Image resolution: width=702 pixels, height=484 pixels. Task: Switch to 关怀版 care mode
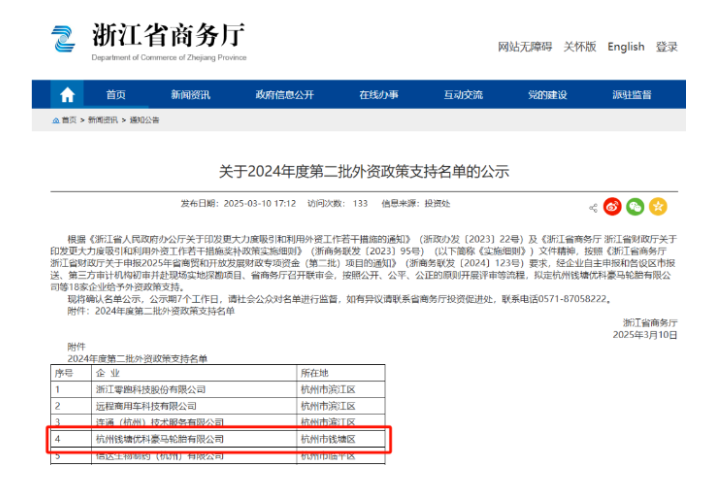tap(580, 47)
